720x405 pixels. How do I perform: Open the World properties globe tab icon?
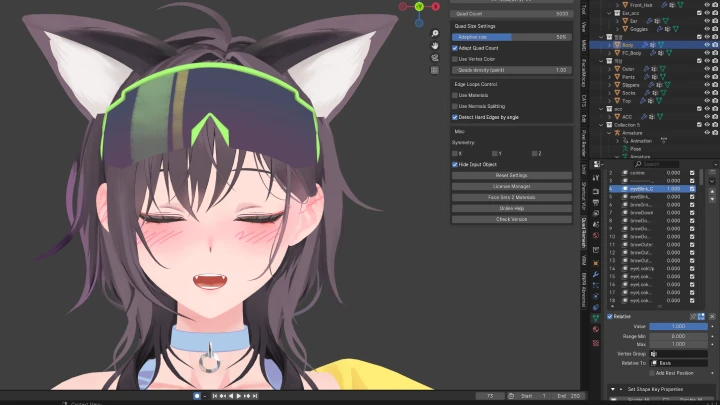tap(596, 236)
